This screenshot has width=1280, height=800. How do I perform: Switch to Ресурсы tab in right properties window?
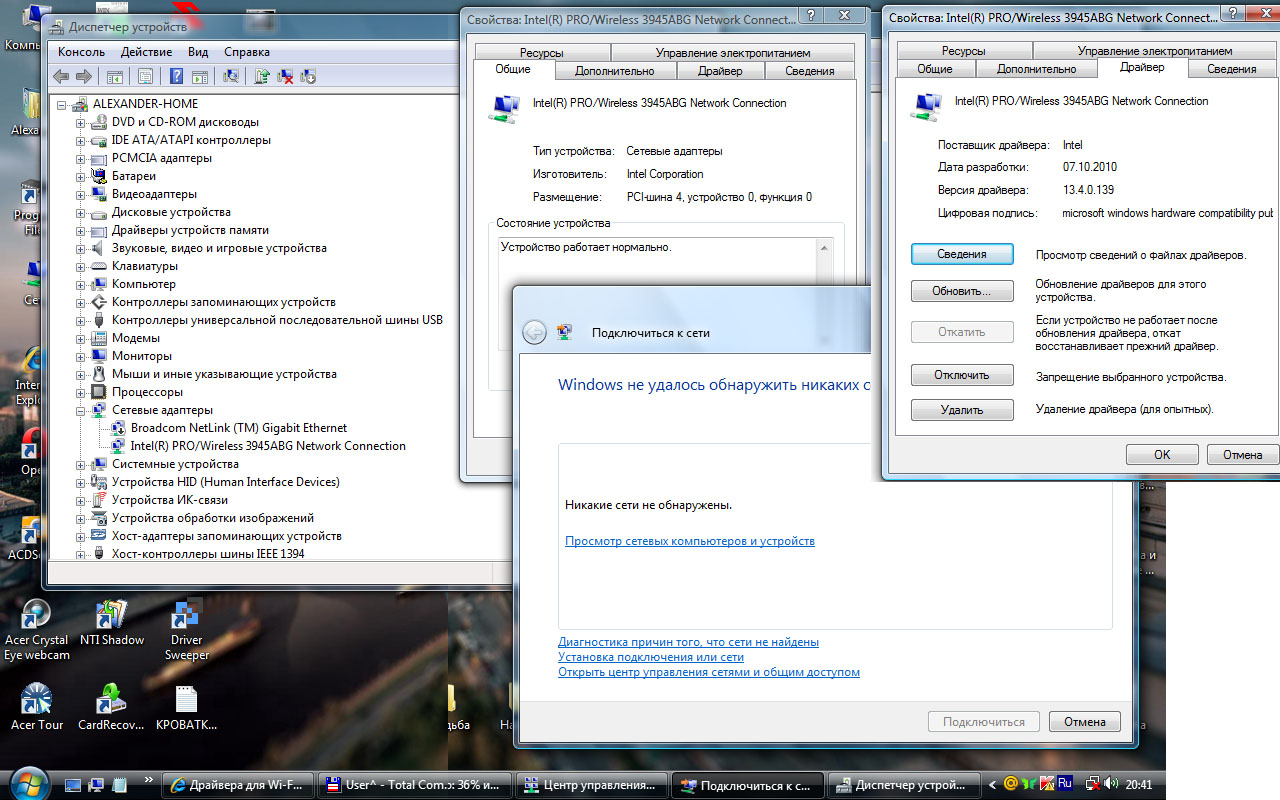tap(963, 51)
